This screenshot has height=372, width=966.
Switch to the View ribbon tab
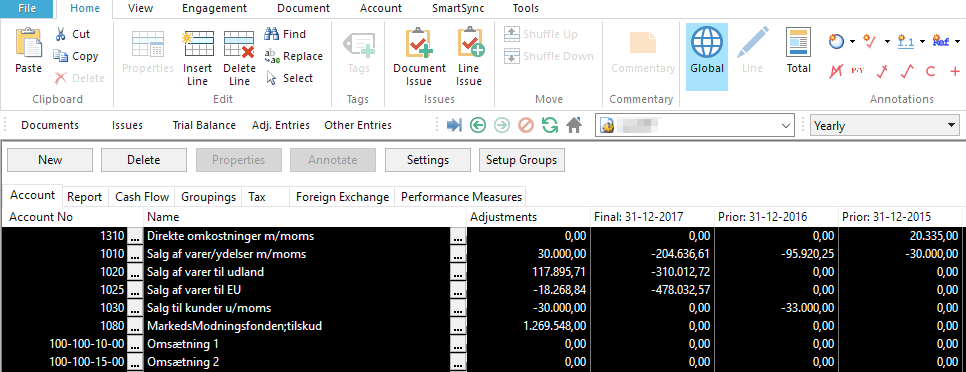tap(140, 9)
